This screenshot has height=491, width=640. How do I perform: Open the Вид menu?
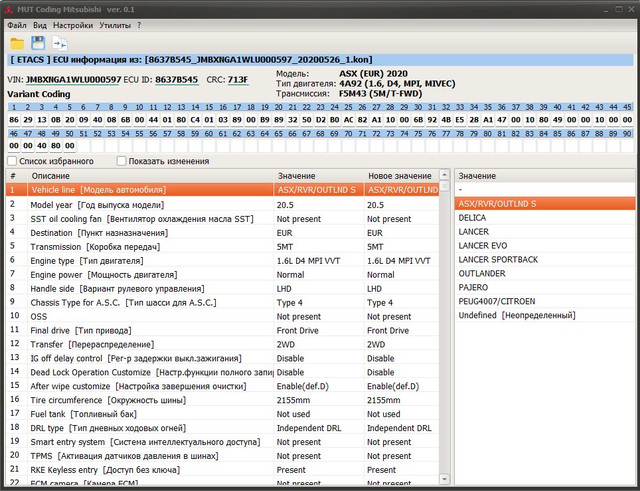point(39,24)
